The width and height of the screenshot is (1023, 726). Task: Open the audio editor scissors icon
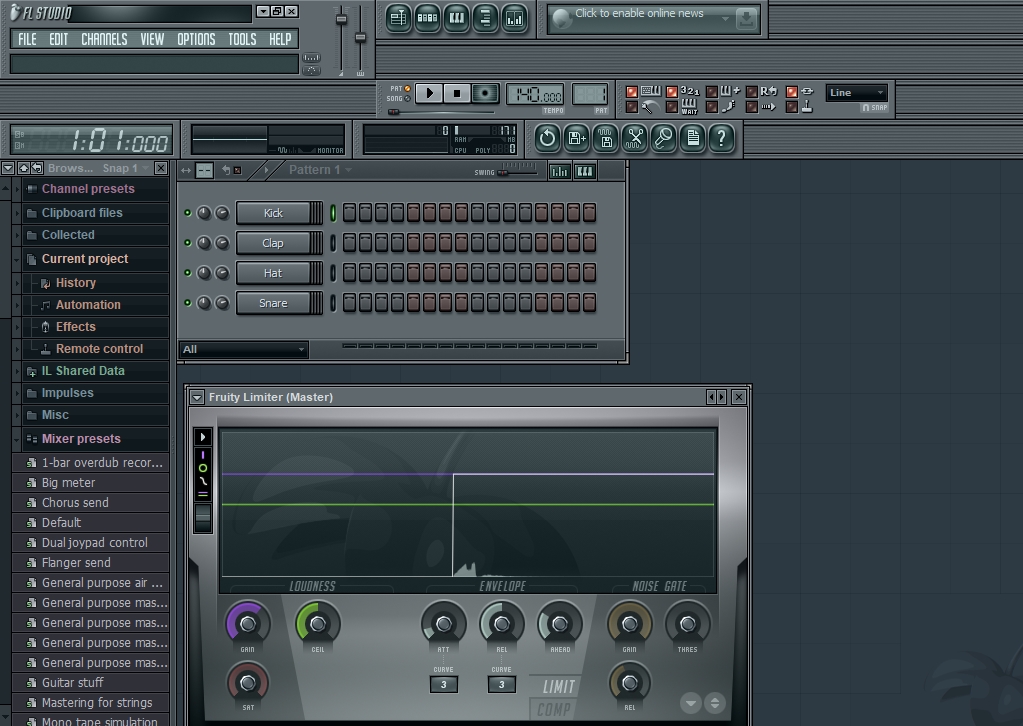[634, 138]
